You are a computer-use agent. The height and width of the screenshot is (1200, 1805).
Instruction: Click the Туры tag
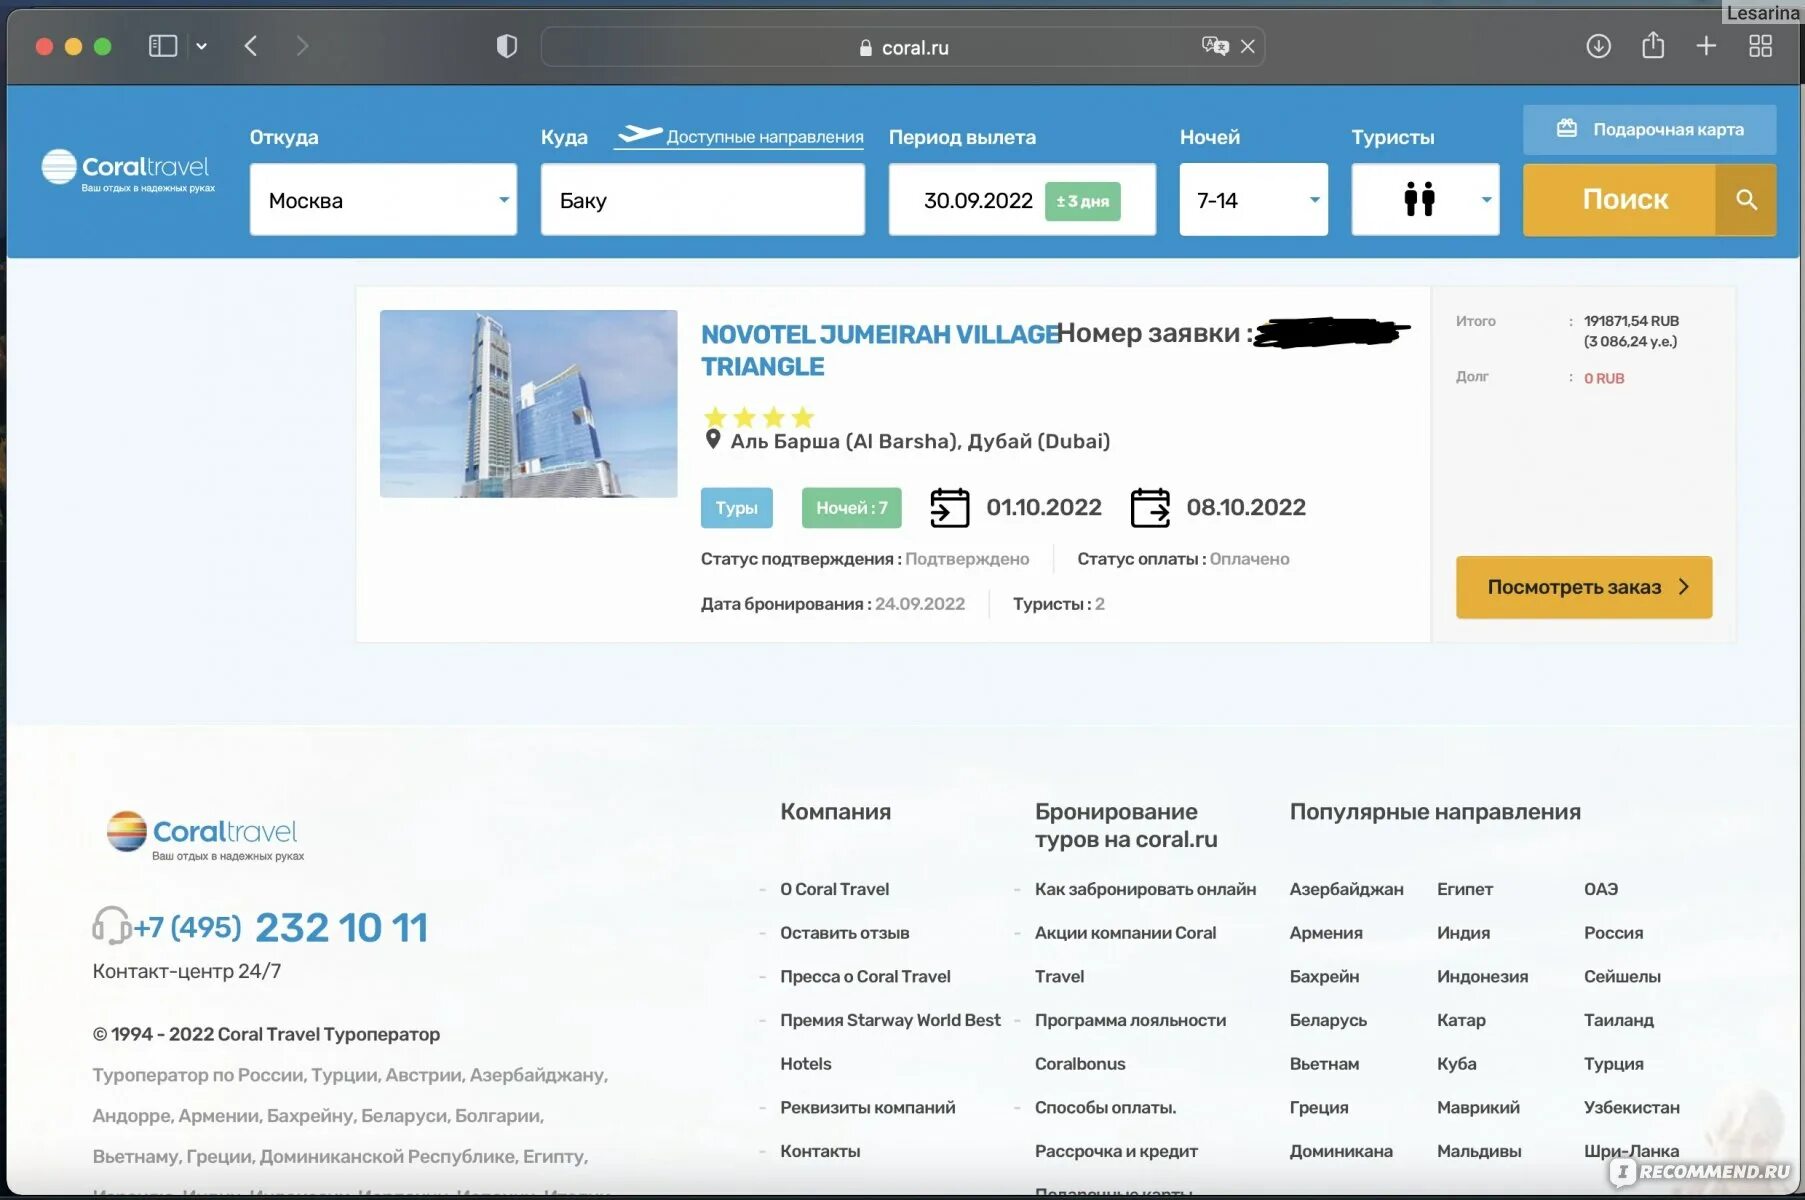point(736,508)
